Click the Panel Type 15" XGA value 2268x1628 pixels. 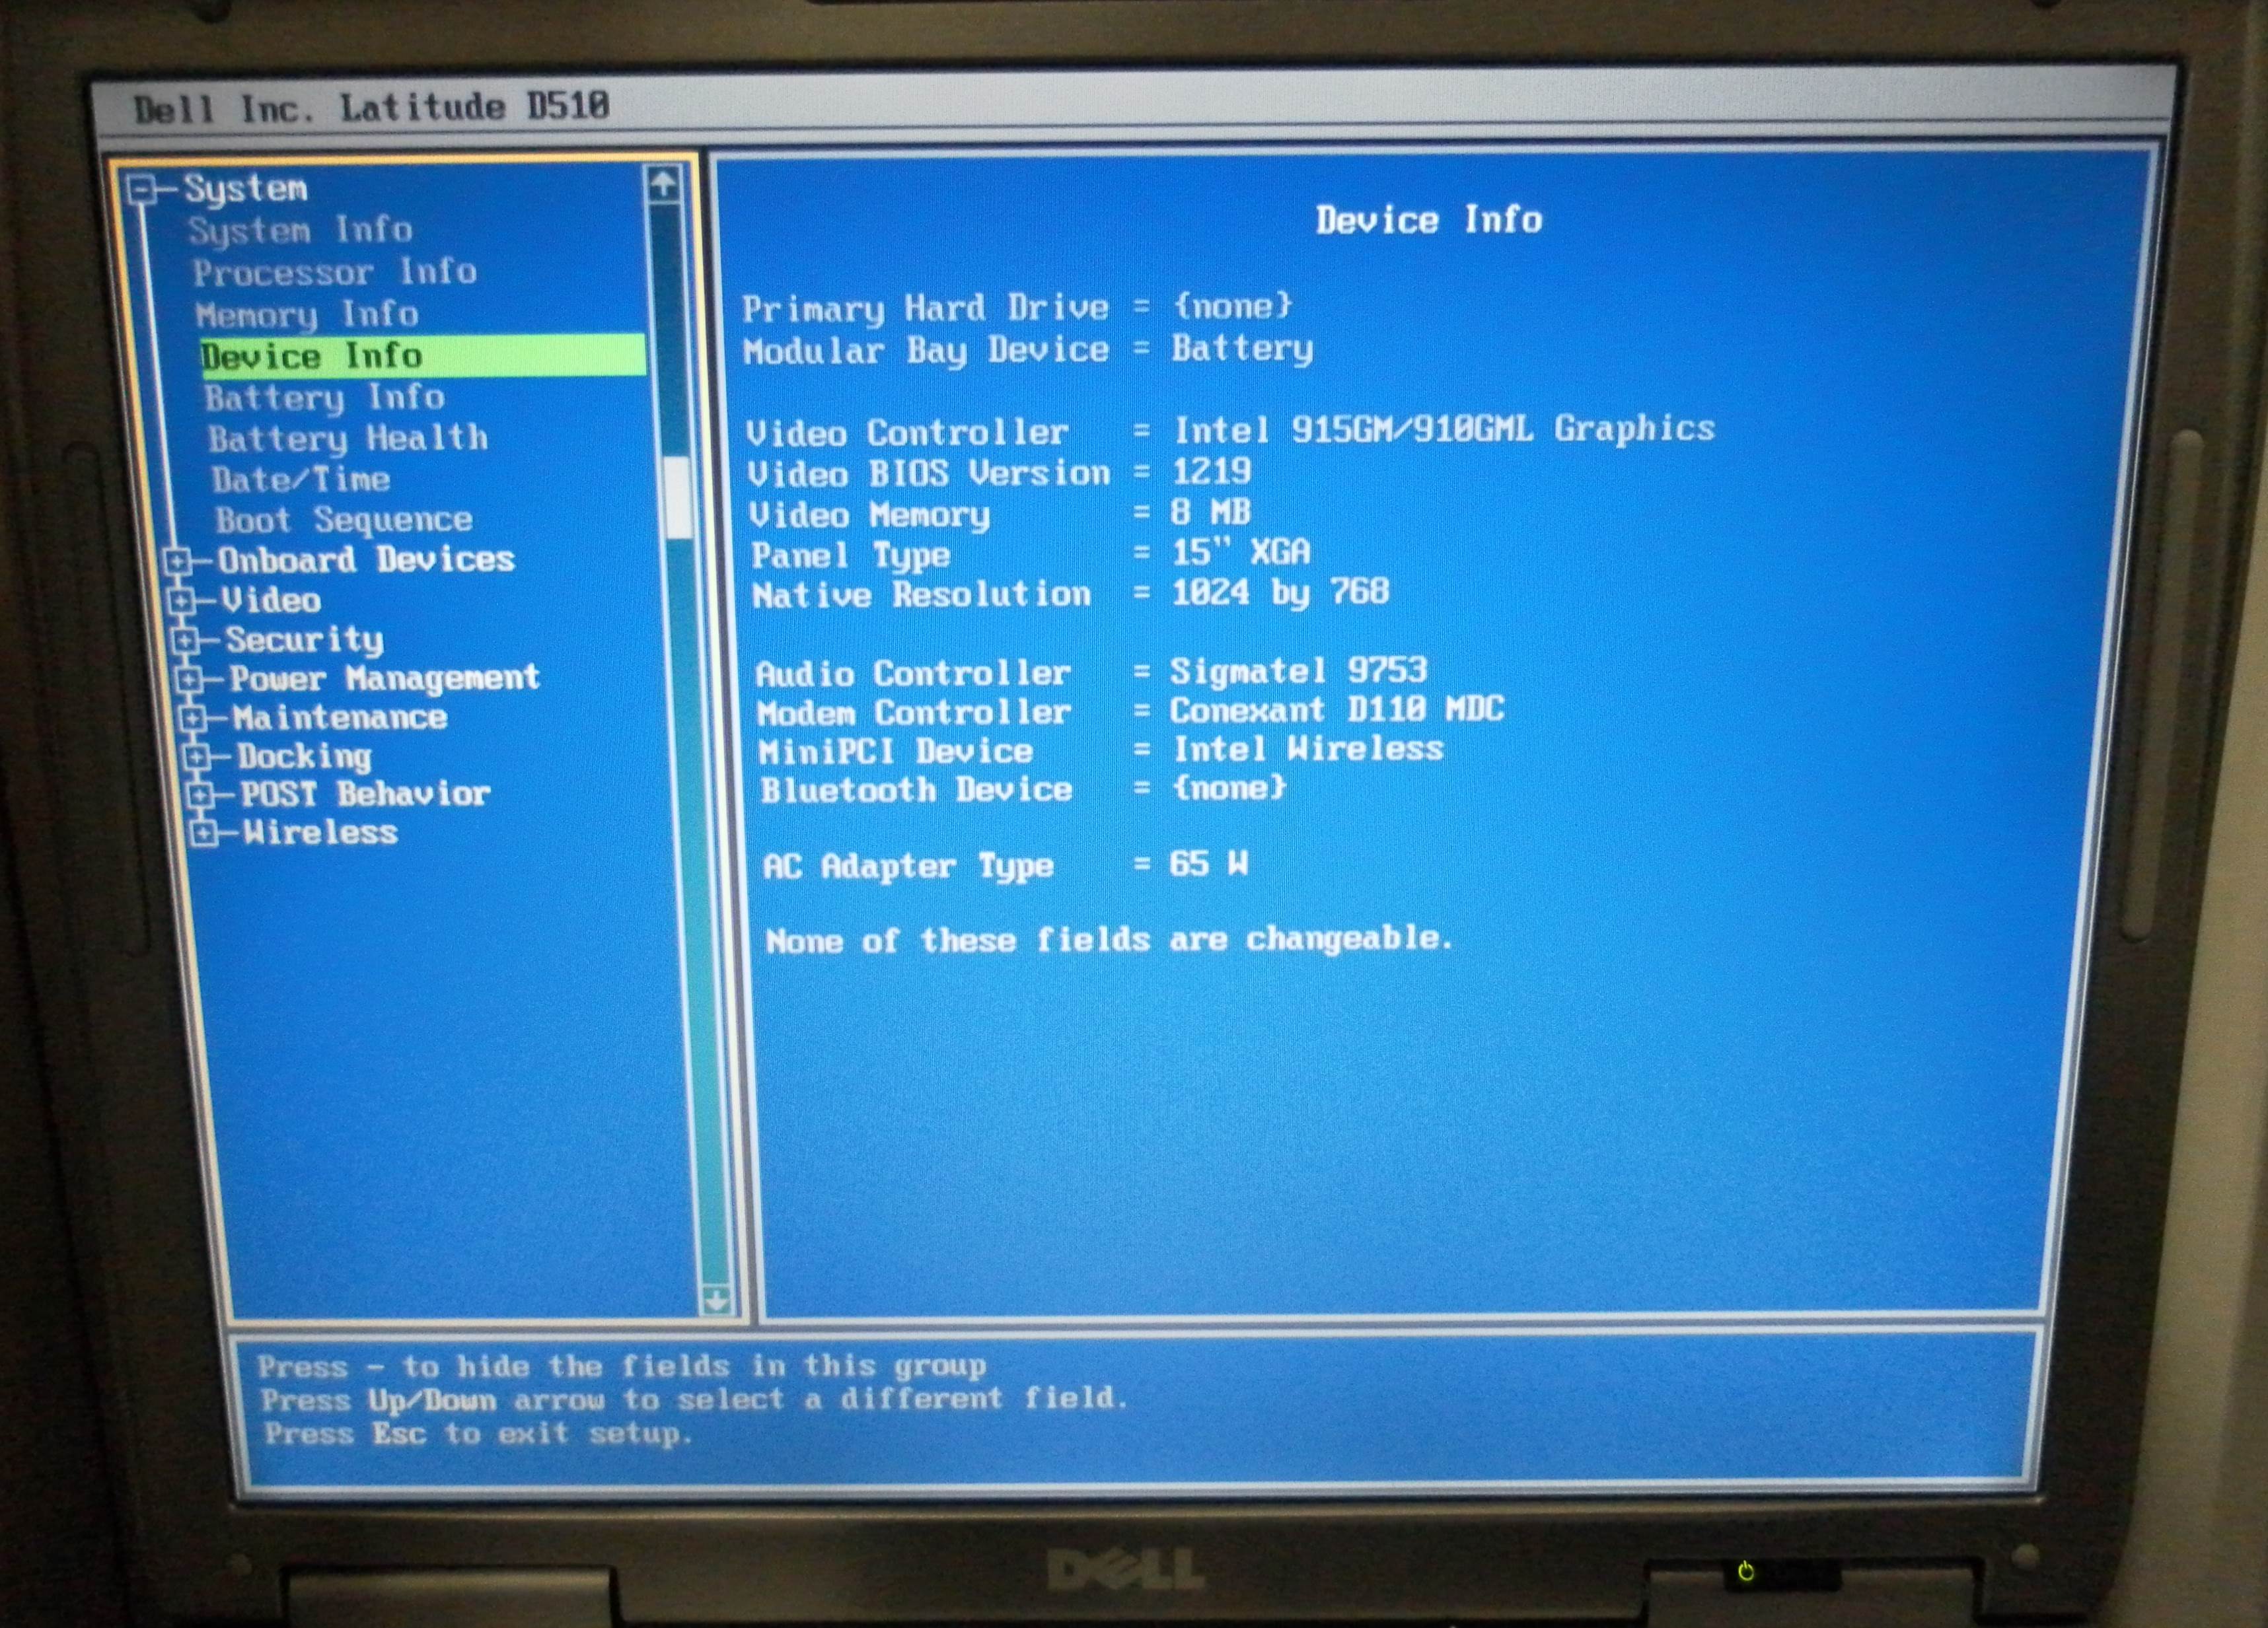tap(1240, 552)
